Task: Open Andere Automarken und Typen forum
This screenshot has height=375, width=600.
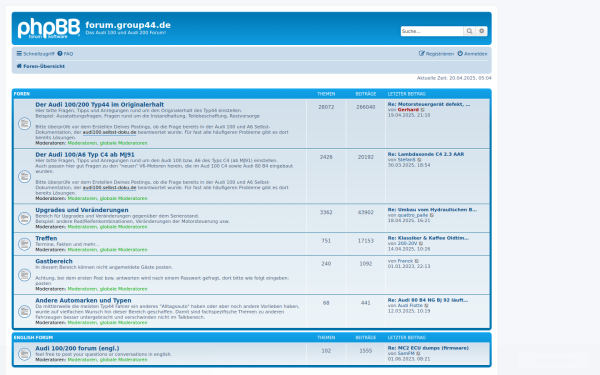Action: pyautogui.click(x=83, y=300)
